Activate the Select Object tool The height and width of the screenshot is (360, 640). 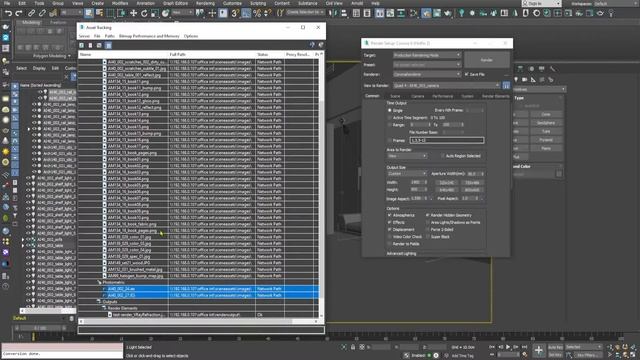[x=89, y=13]
